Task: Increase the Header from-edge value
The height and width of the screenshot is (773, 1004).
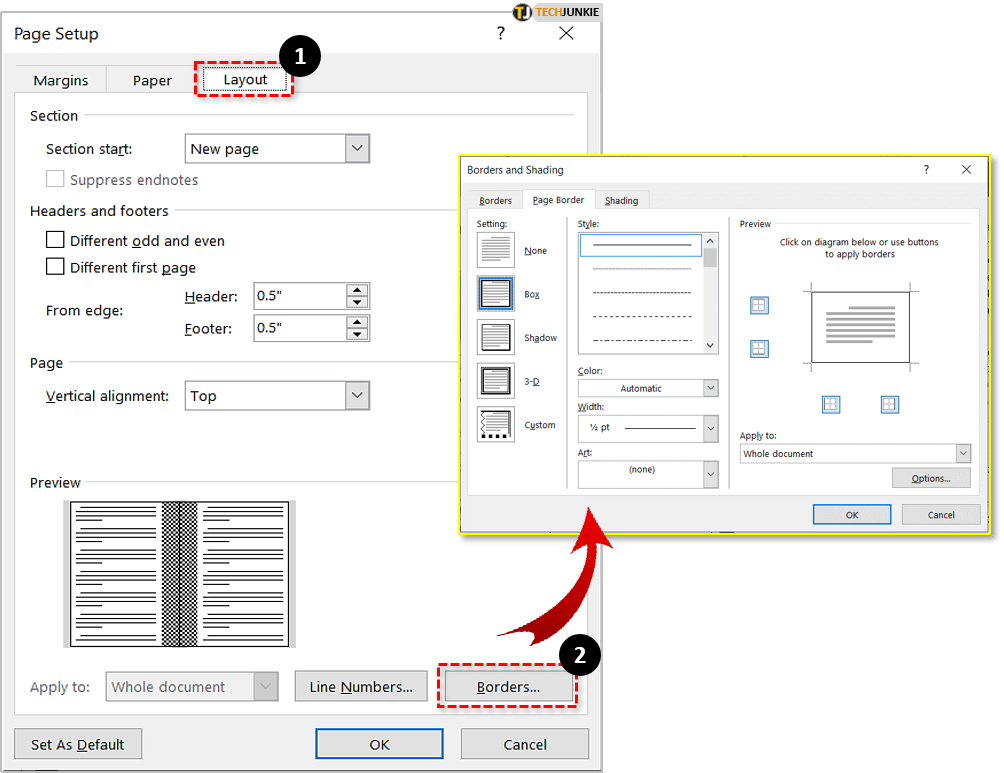Action: (357, 290)
